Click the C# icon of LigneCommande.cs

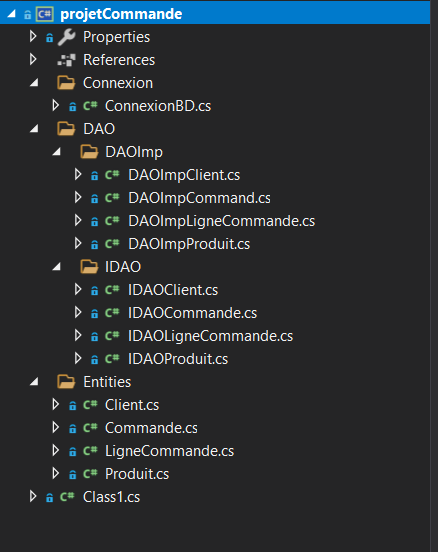point(90,451)
